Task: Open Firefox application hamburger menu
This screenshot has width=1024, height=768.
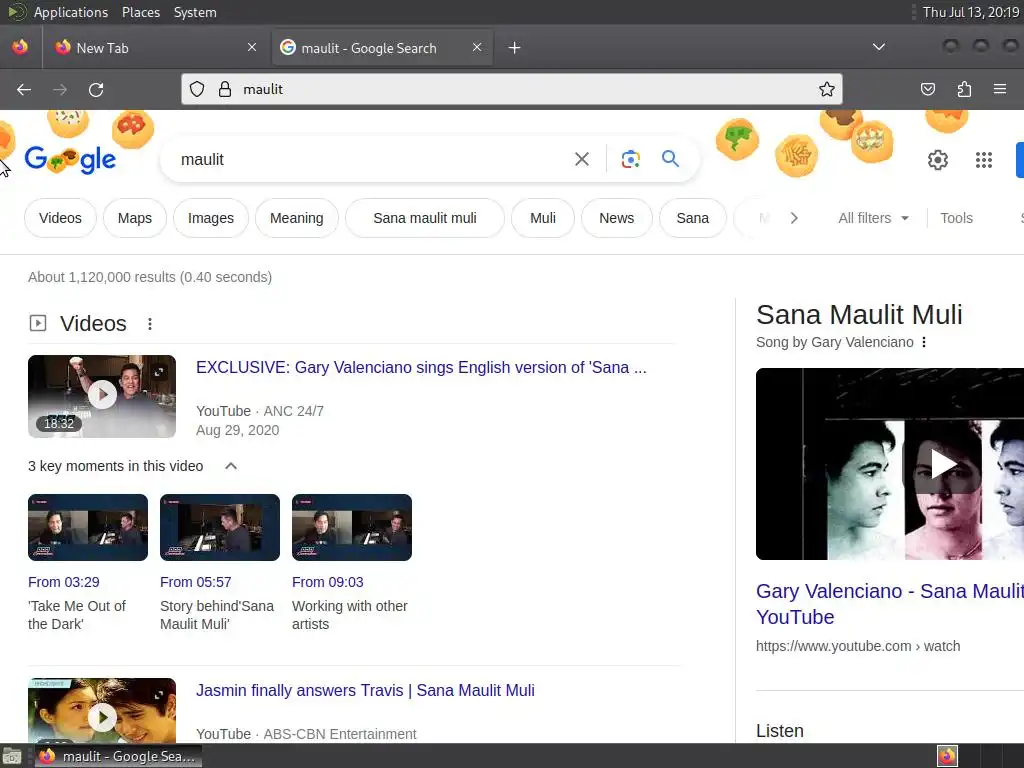Action: pyautogui.click(x=1000, y=89)
